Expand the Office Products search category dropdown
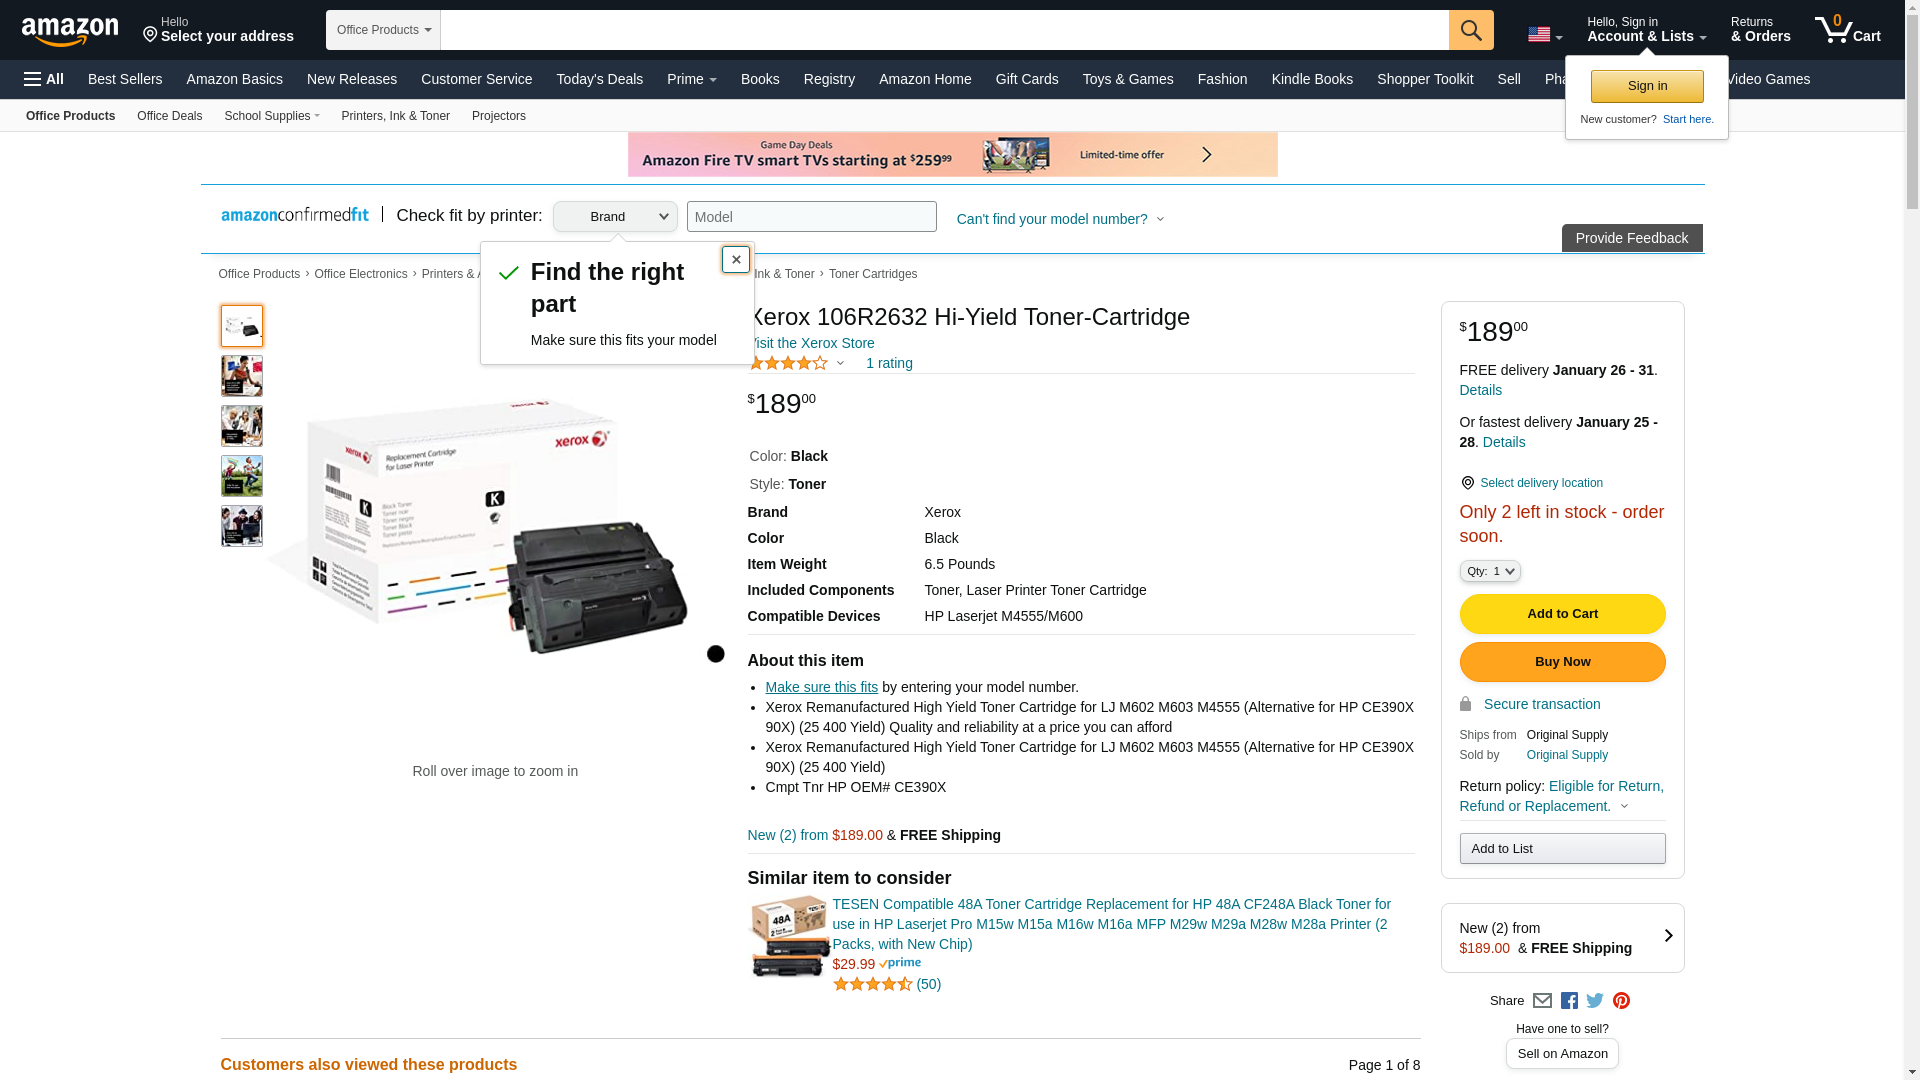This screenshot has width=1920, height=1080. 383,30
